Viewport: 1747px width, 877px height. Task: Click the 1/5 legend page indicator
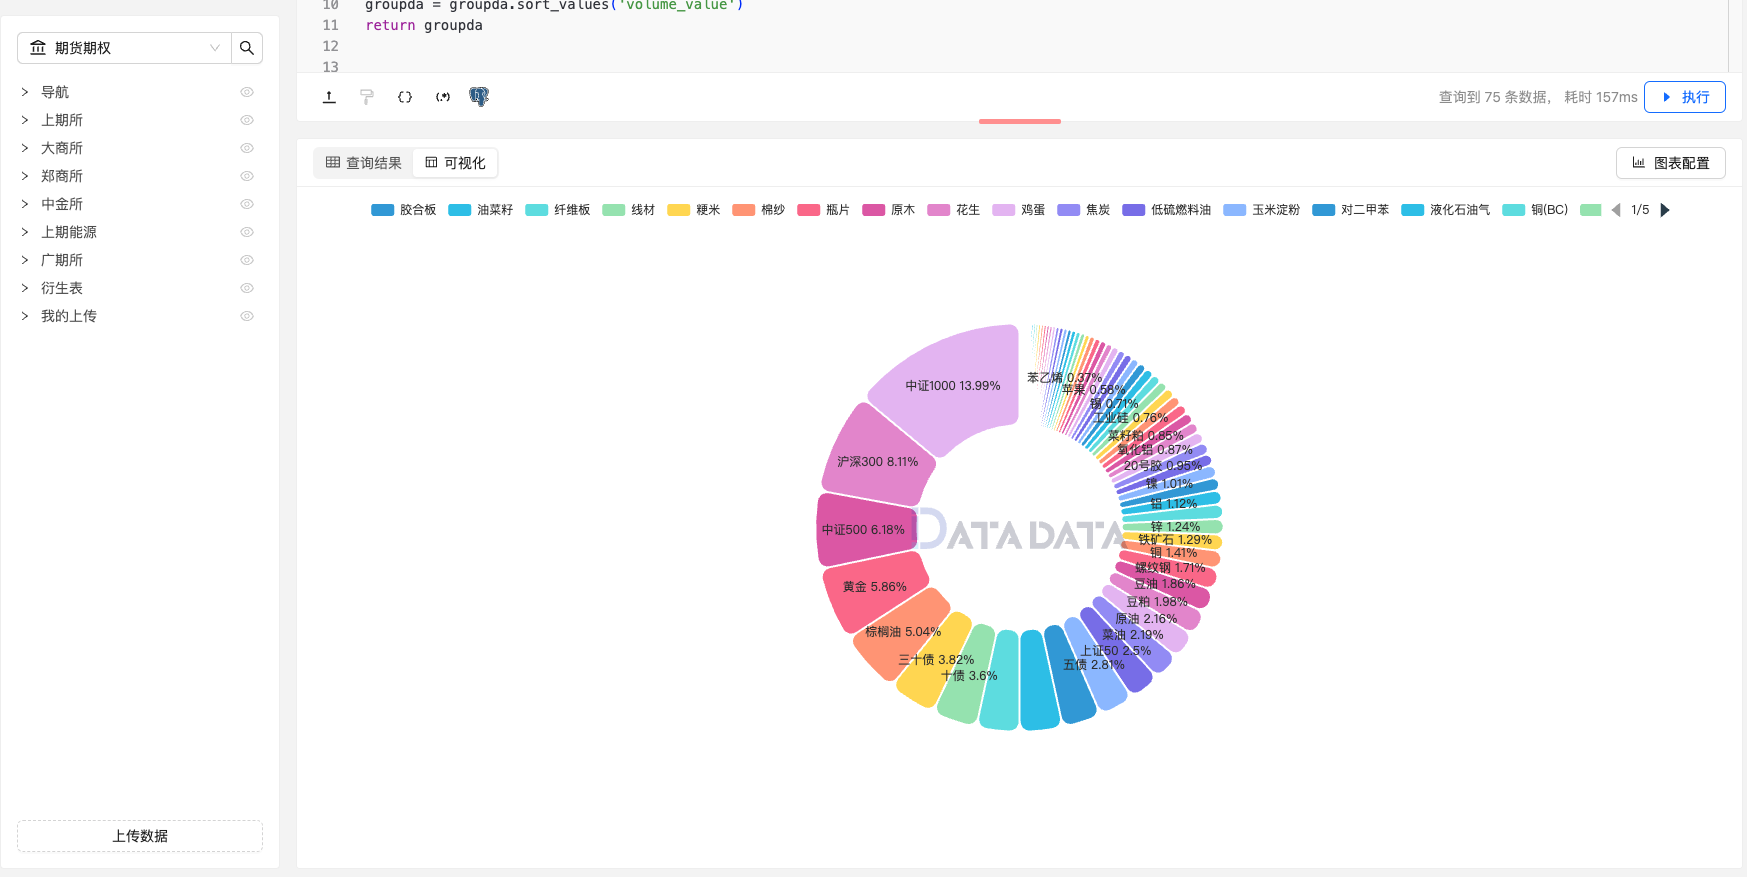(1640, 210)
